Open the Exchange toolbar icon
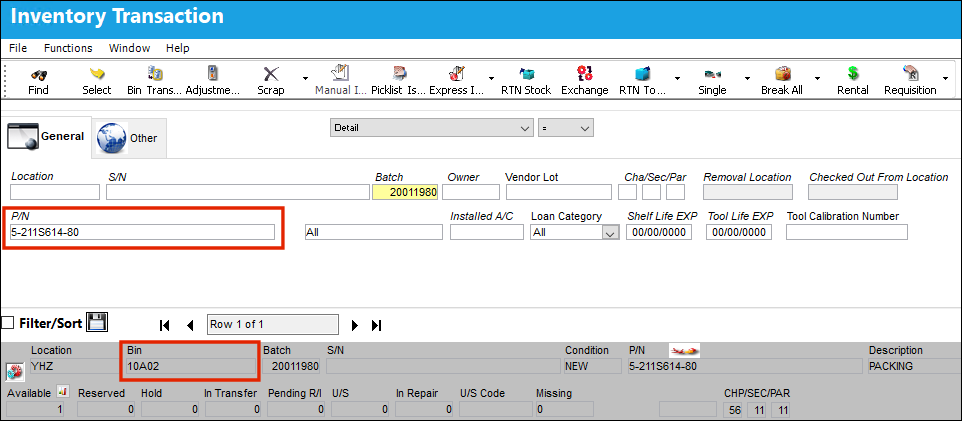962x421 pixels. (x=585, y=74)
